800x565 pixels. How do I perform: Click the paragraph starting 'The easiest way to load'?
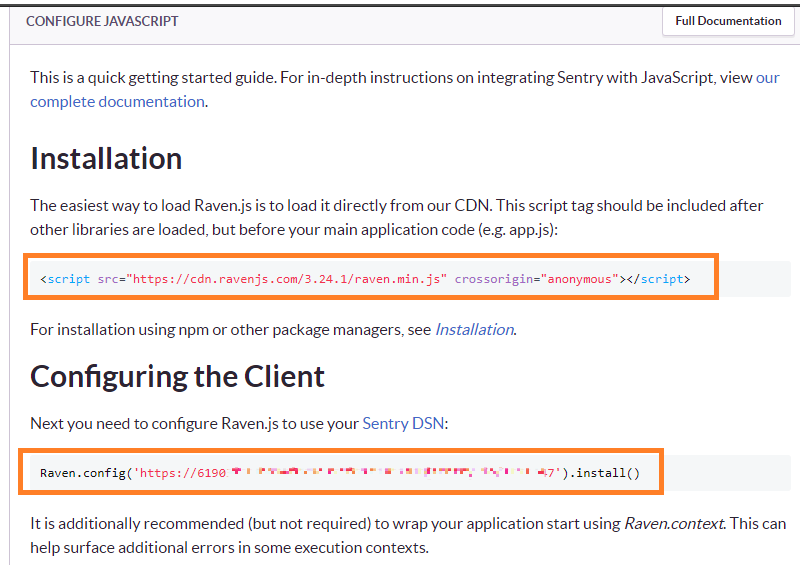pos(396,217)
